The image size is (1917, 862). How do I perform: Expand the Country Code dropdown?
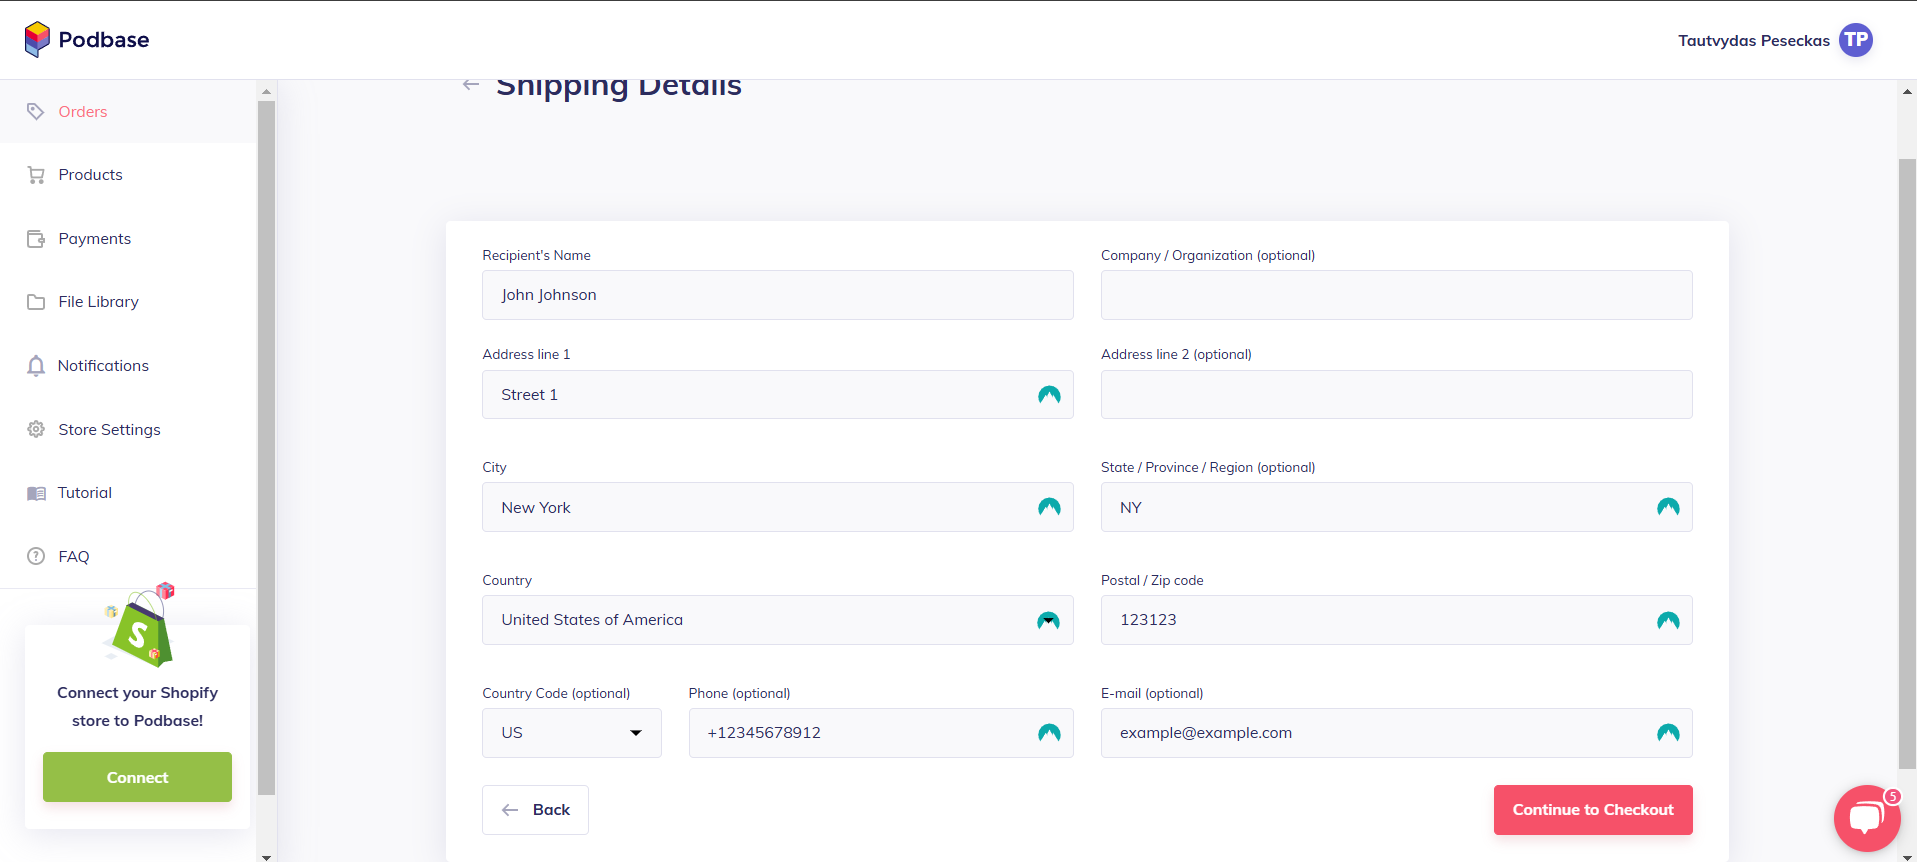coord(571,733)
